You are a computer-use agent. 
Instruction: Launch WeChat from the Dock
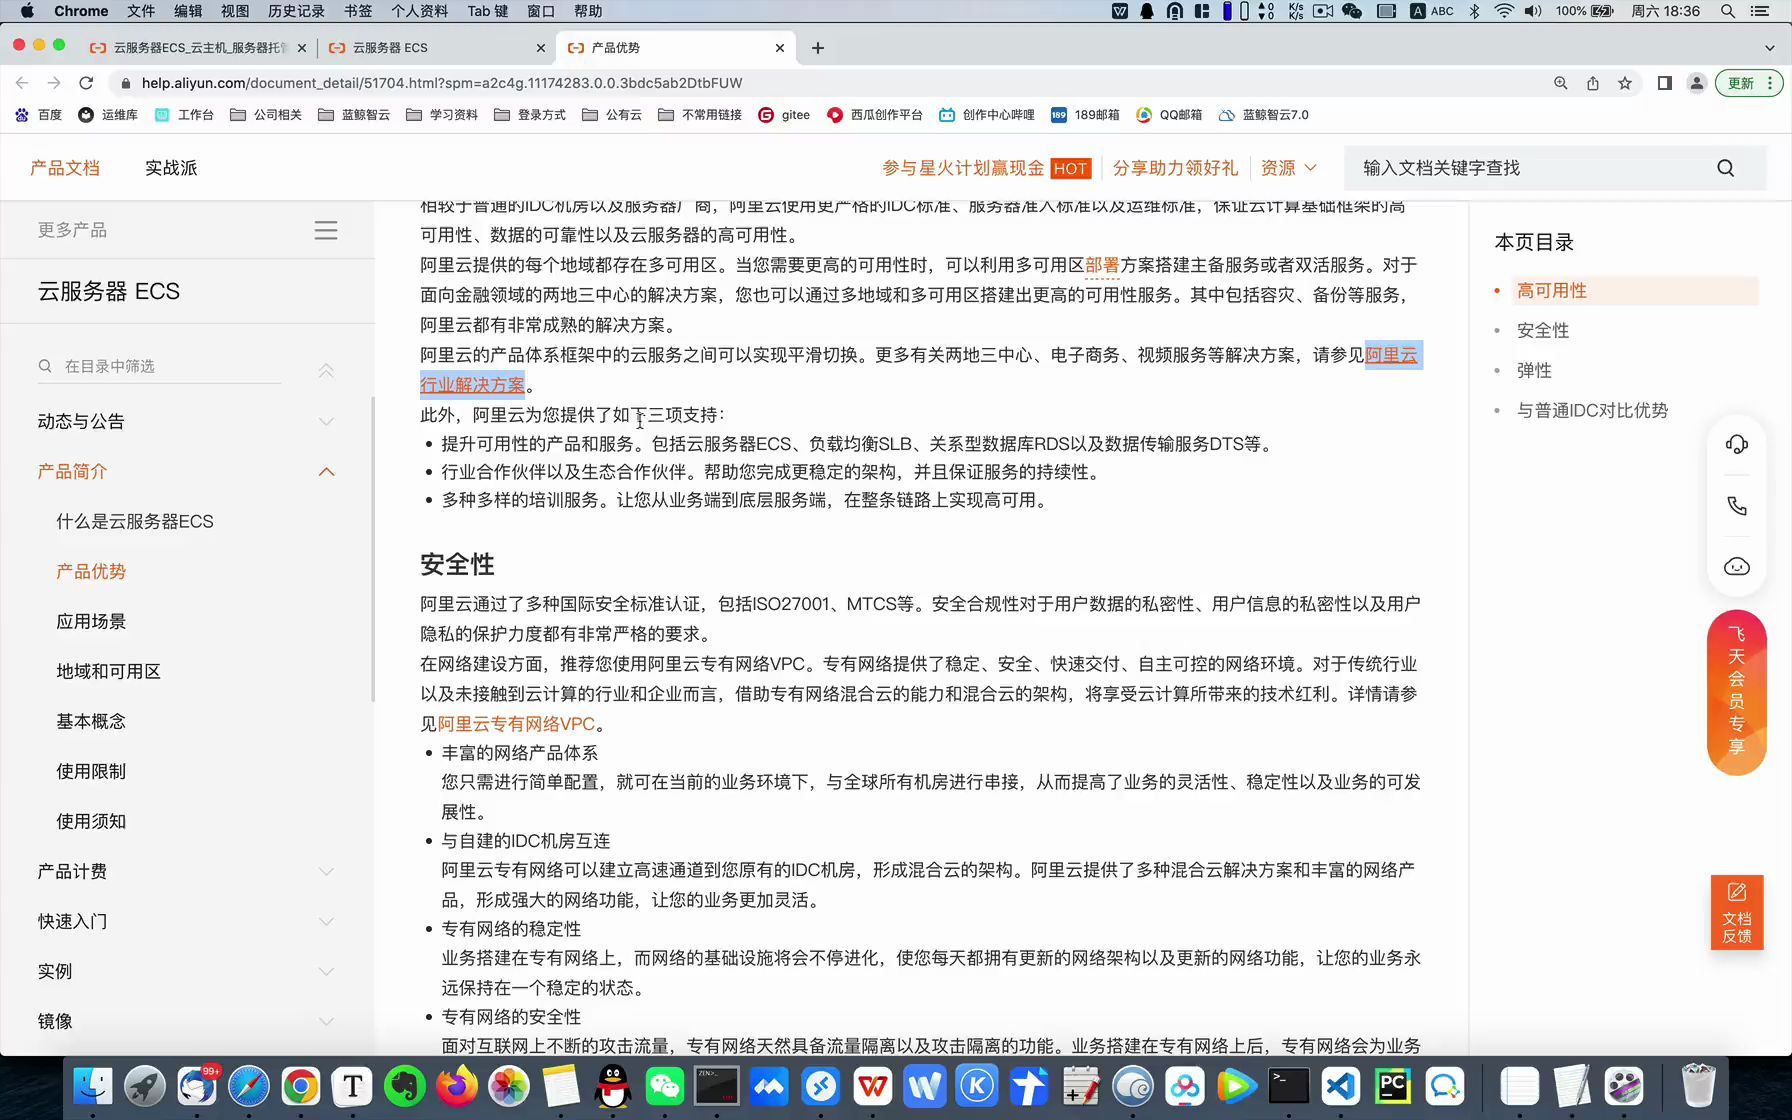[x=665, y=1086]
